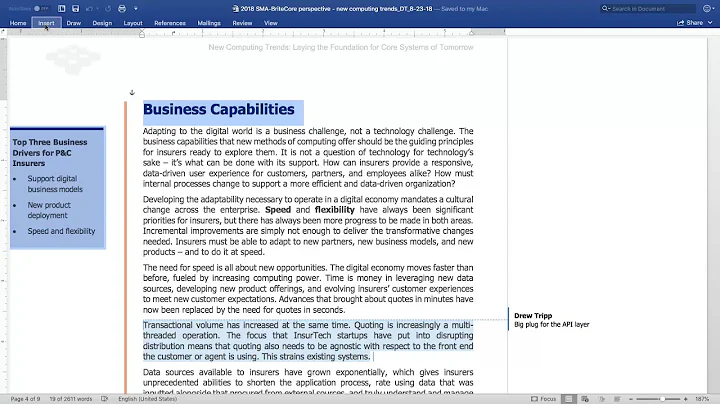720x404 pixels.
Task: Click the zoom out minus button
Action: pyautogui.click(x=631, y=399)
